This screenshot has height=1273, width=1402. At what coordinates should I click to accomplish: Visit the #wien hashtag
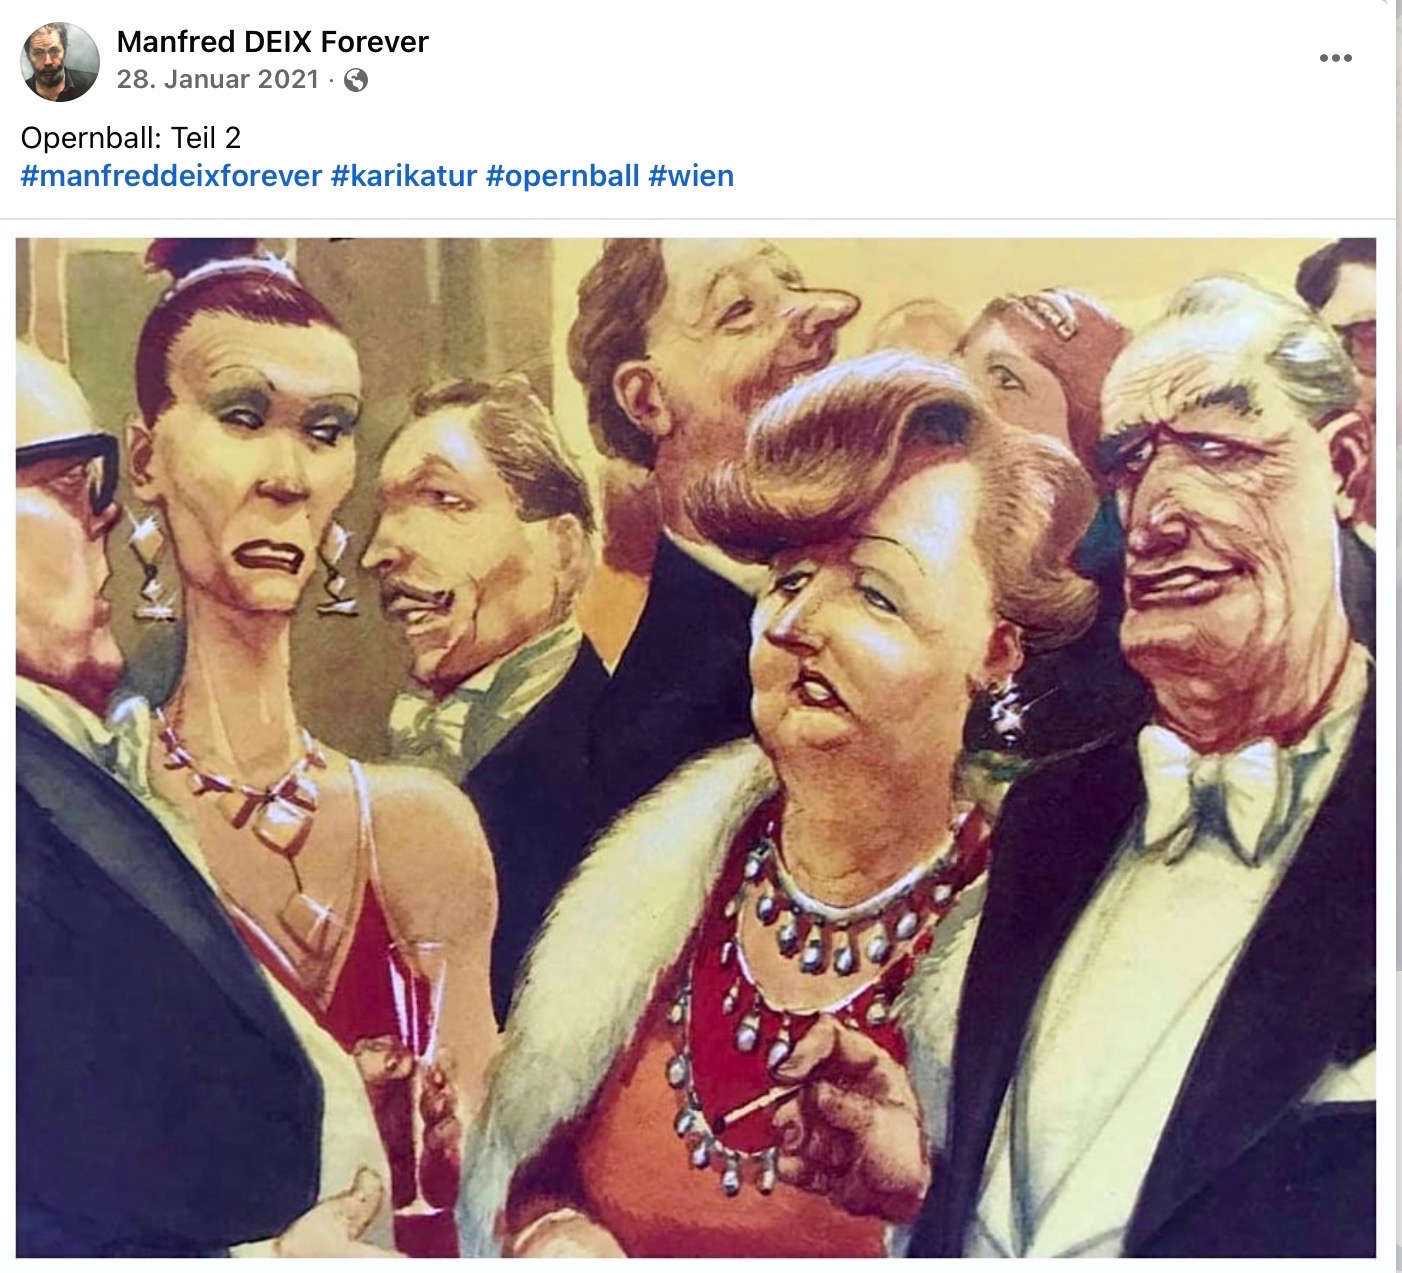tap(691, 176)
